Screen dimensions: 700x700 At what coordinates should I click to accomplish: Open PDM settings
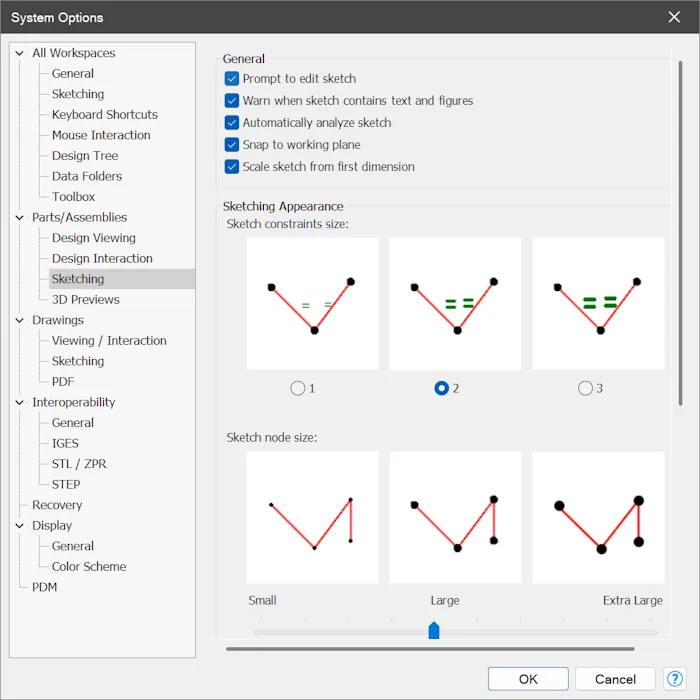pos(45,587)
